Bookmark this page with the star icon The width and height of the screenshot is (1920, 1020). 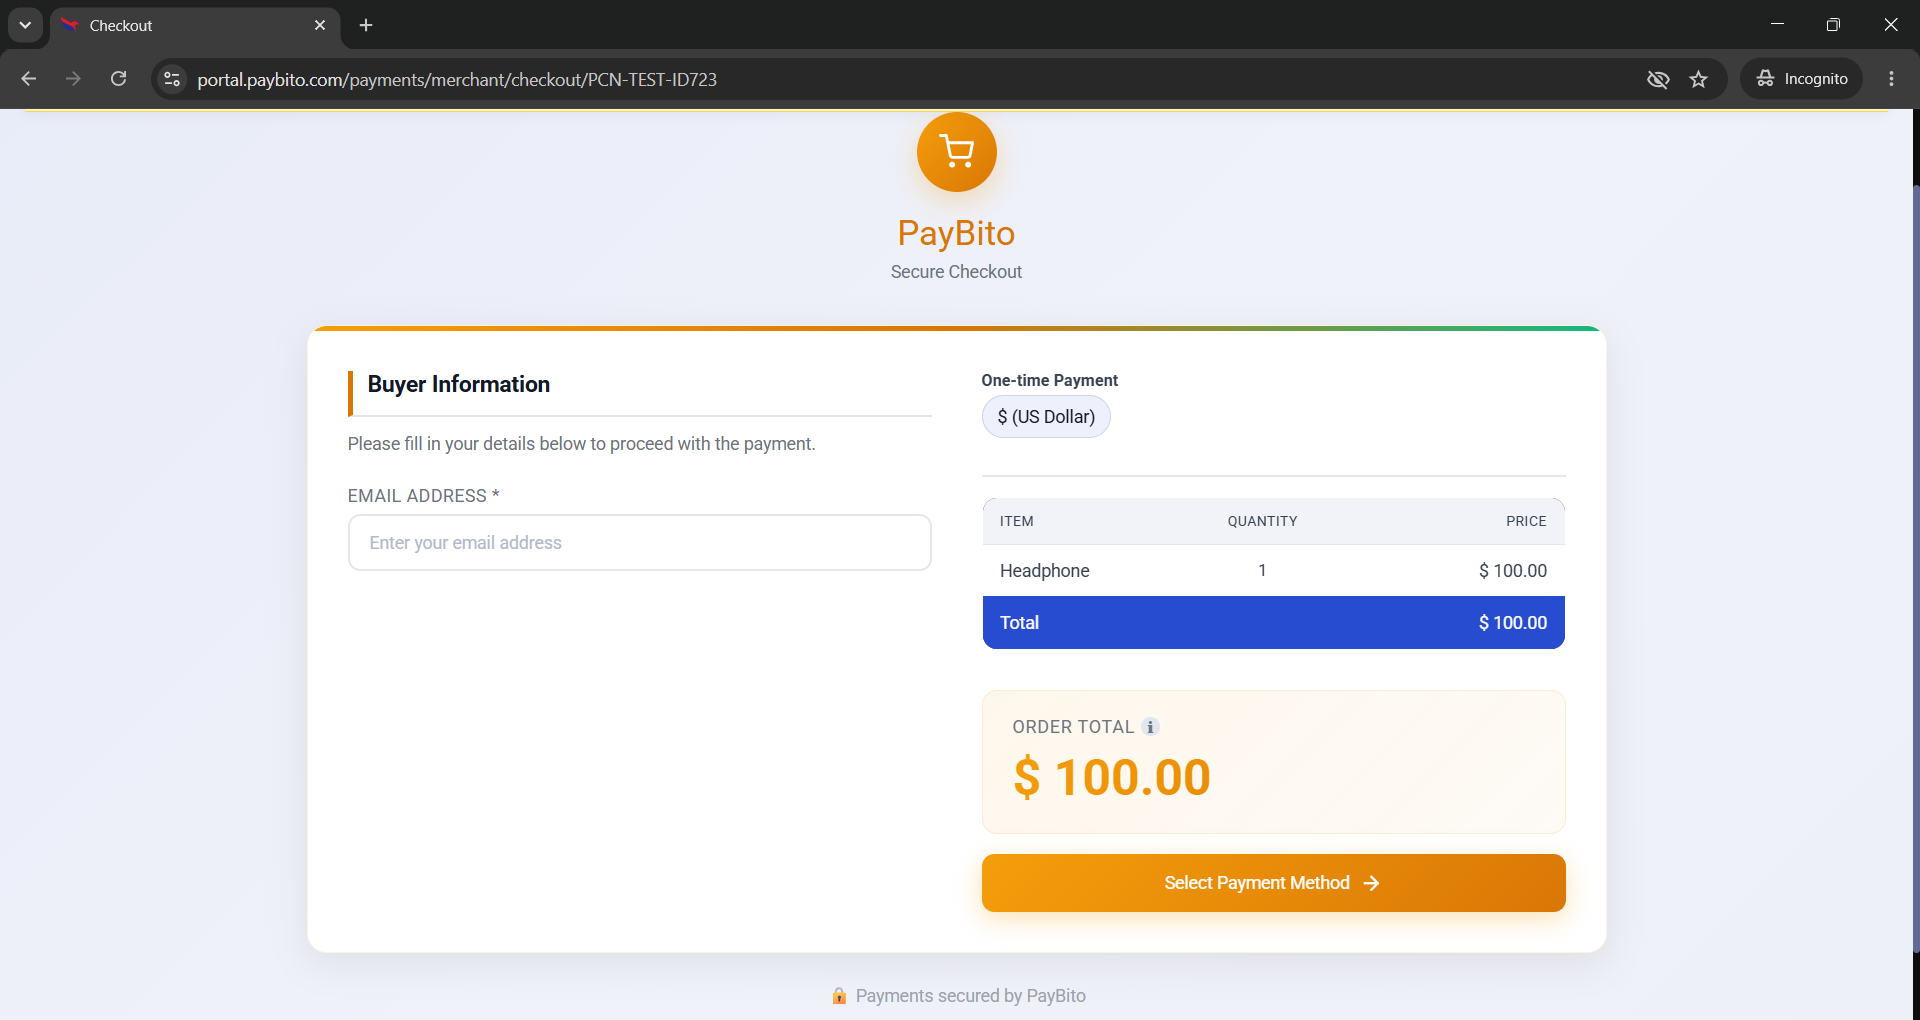click(1698, 79)
